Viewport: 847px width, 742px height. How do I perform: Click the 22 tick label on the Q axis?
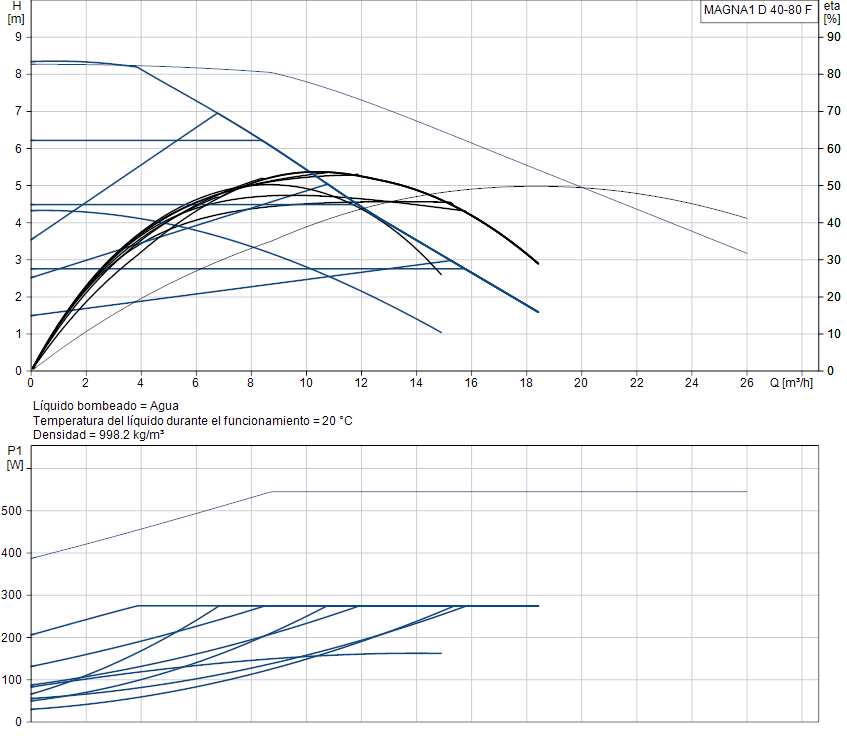(636, 383)
